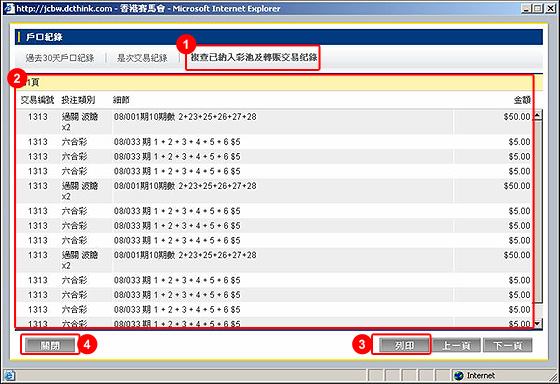Click the red numbered marker 1
Image resolution: width=560 pixels, height=384 pixels.
[186, 45]
